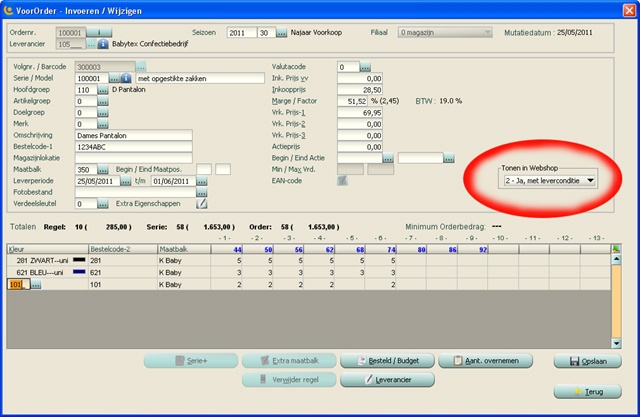This screenshot has height=417, width=640.
Task: Select the blue BLEU color swatch
Action: click(79, 272)
